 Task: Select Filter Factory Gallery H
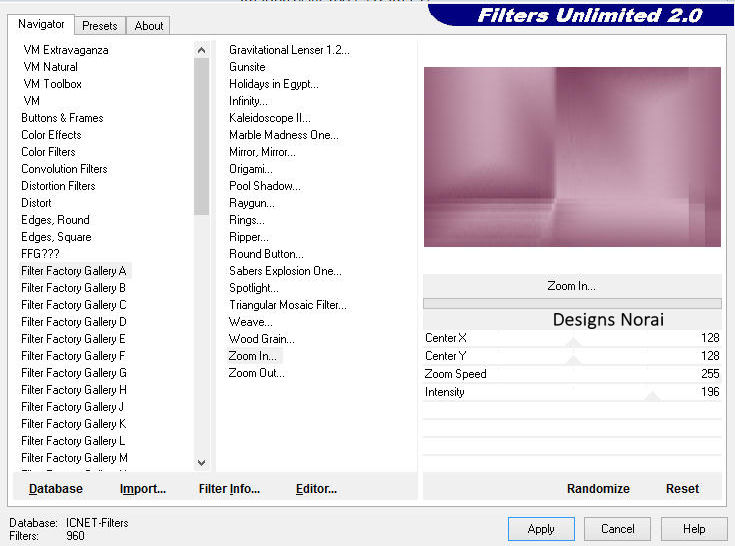[x=74, y=390]
